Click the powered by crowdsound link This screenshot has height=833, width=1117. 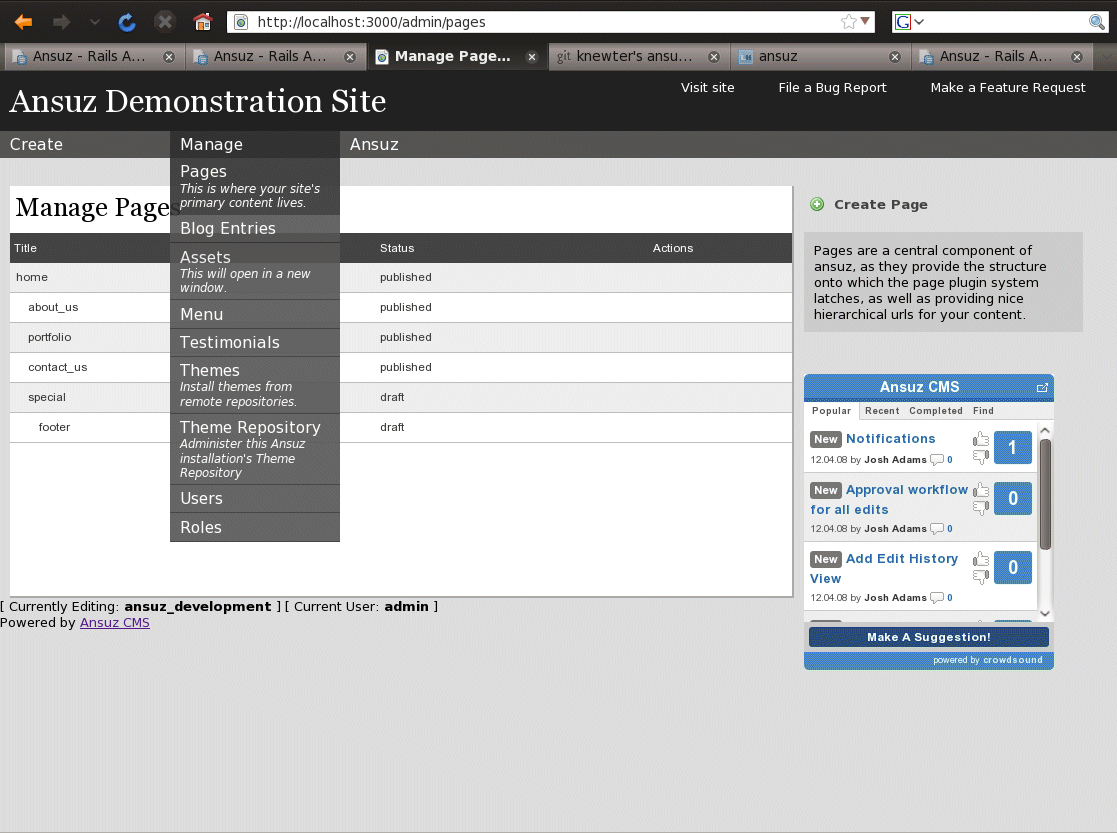point(987,660)
